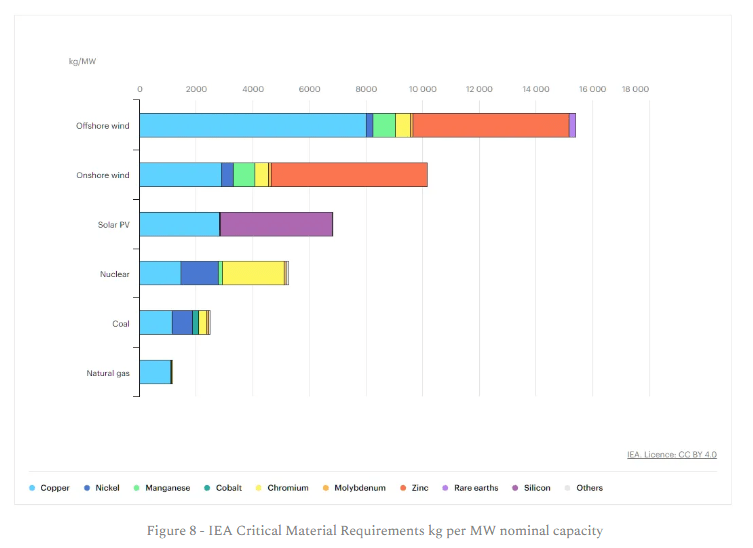The width and height of the screenshot is (753, 548).
Task: Select the chromium segment of Nuclear bar
Action: coord(253,273)
